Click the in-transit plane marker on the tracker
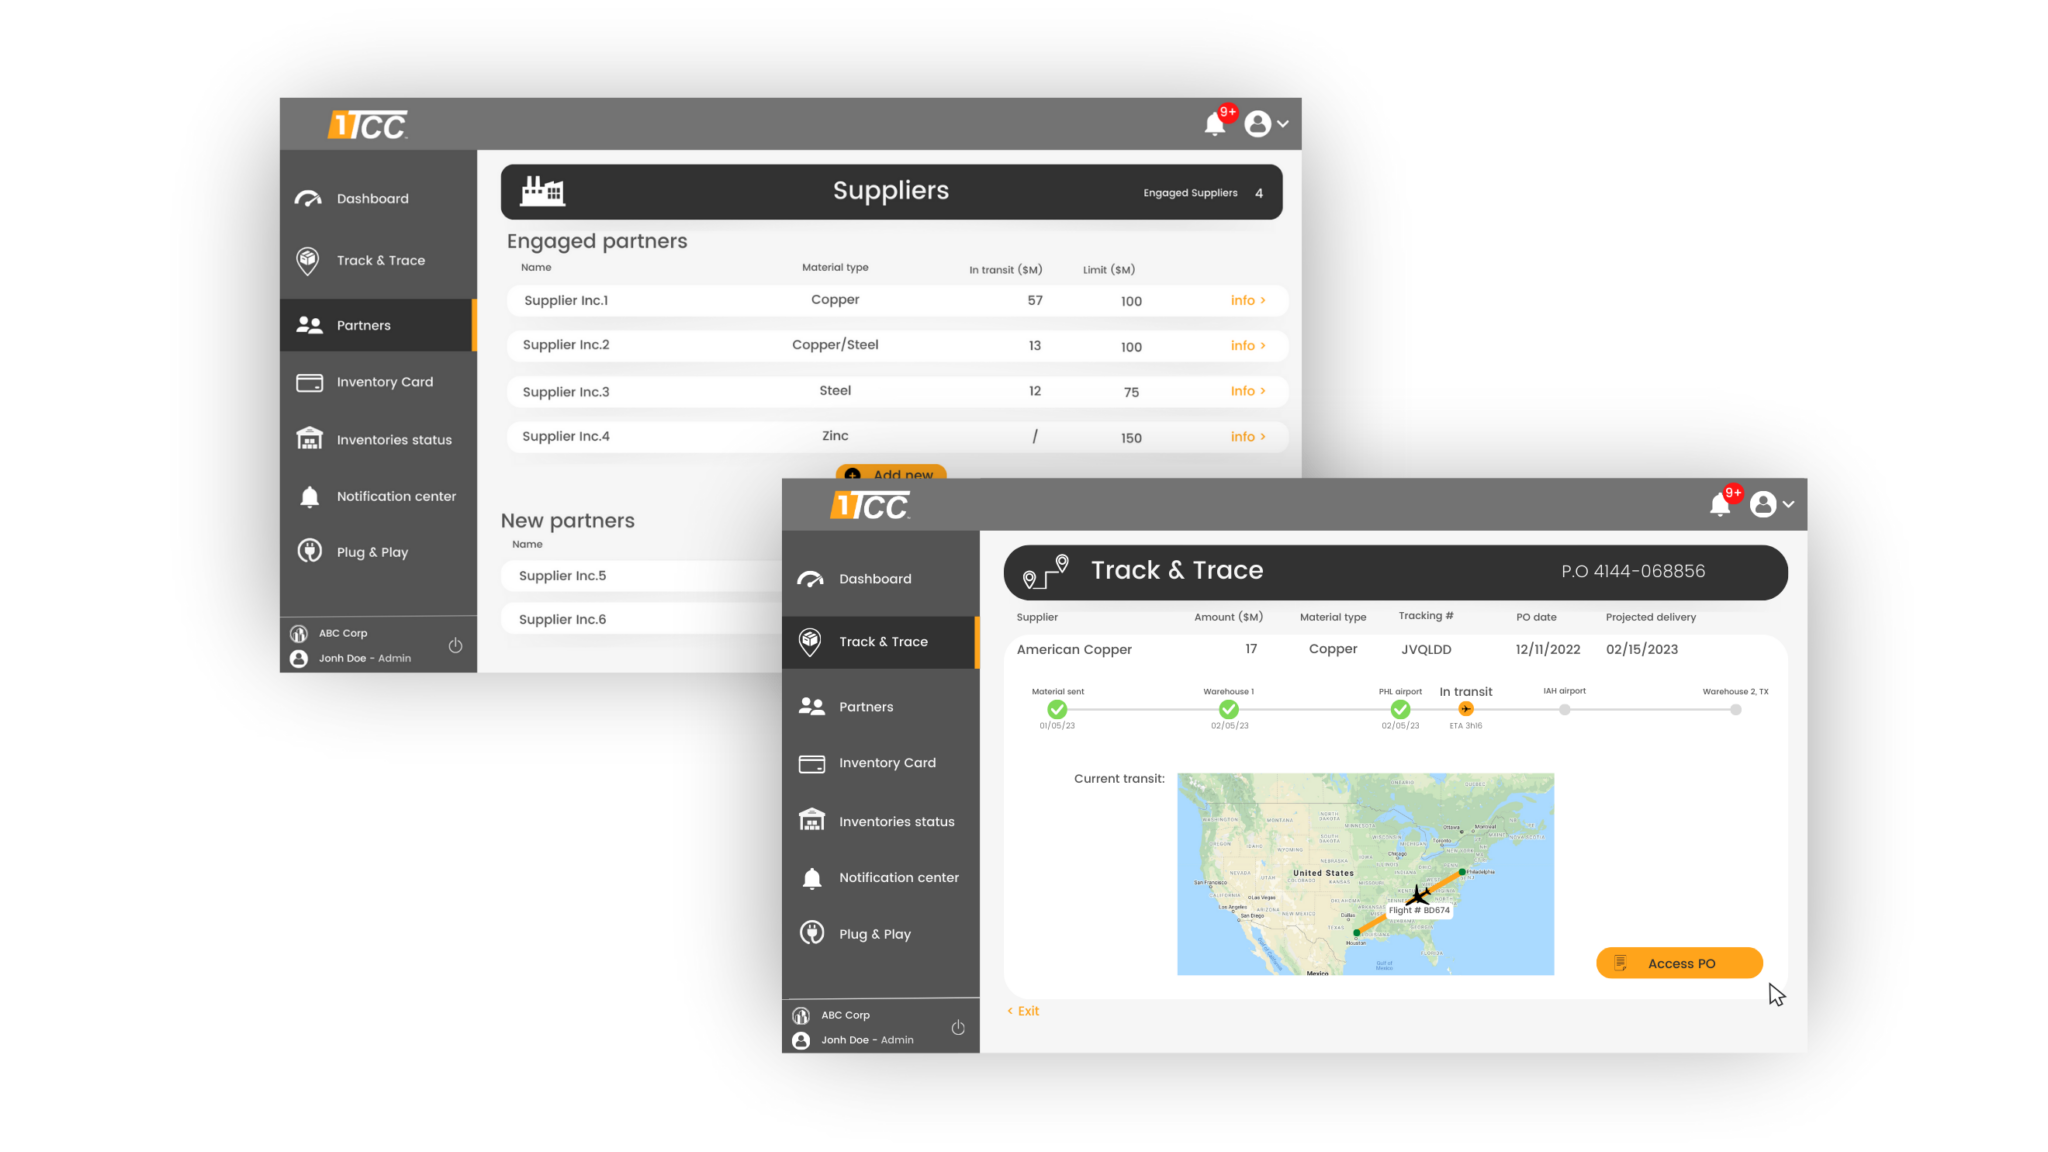 tap(1465, 708)
